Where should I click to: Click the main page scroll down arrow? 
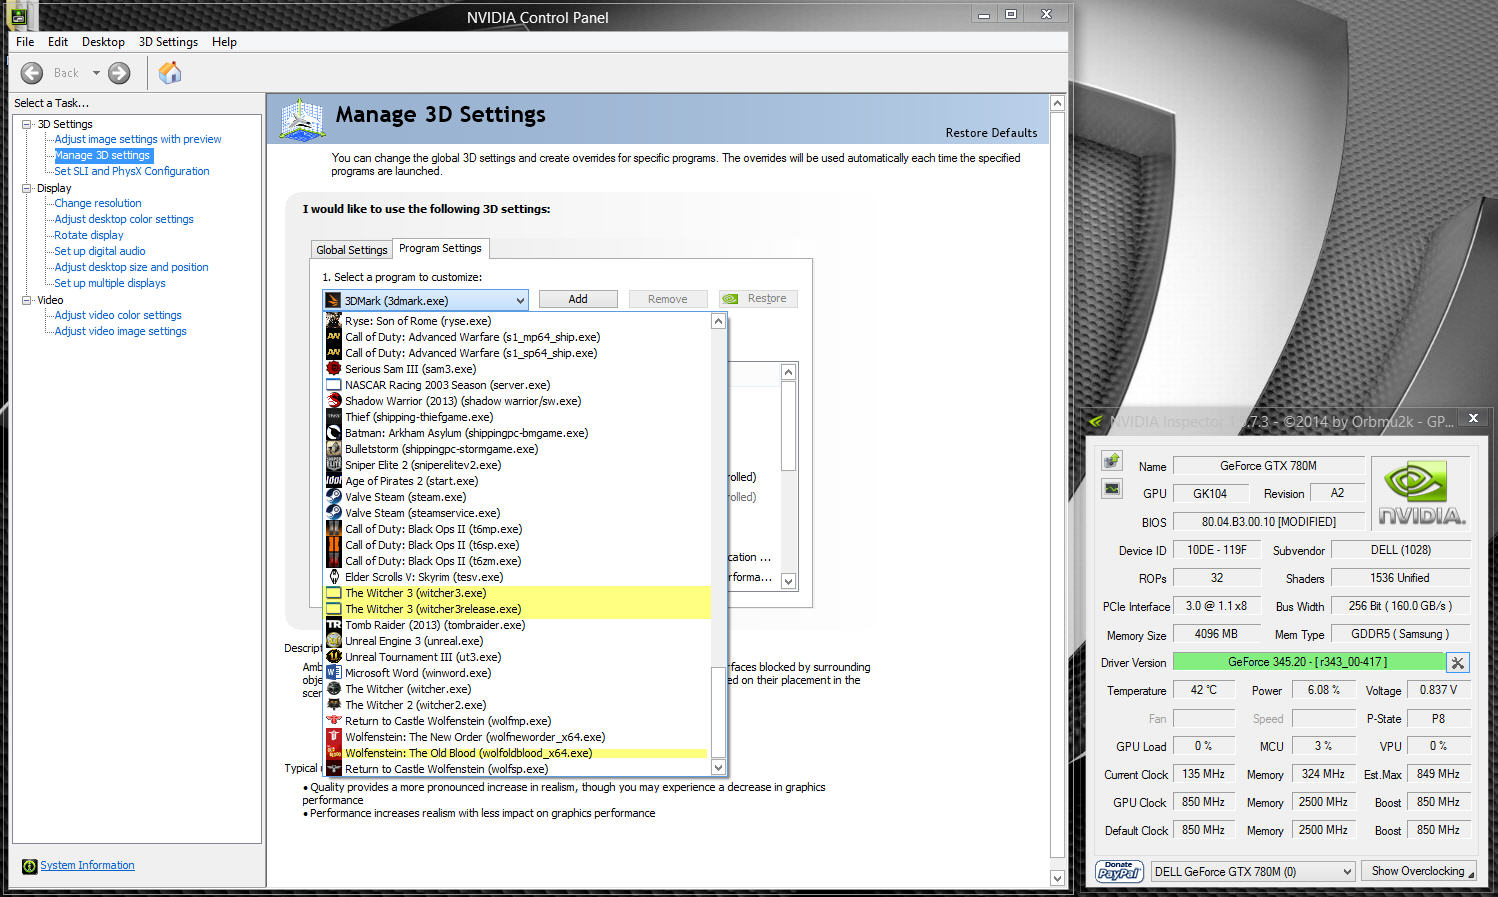[1058, 878]
